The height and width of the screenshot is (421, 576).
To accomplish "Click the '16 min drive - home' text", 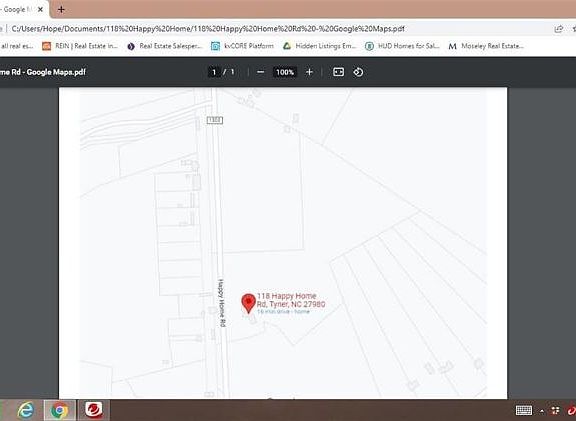I will pyautogui.click(x=283, y=312).
